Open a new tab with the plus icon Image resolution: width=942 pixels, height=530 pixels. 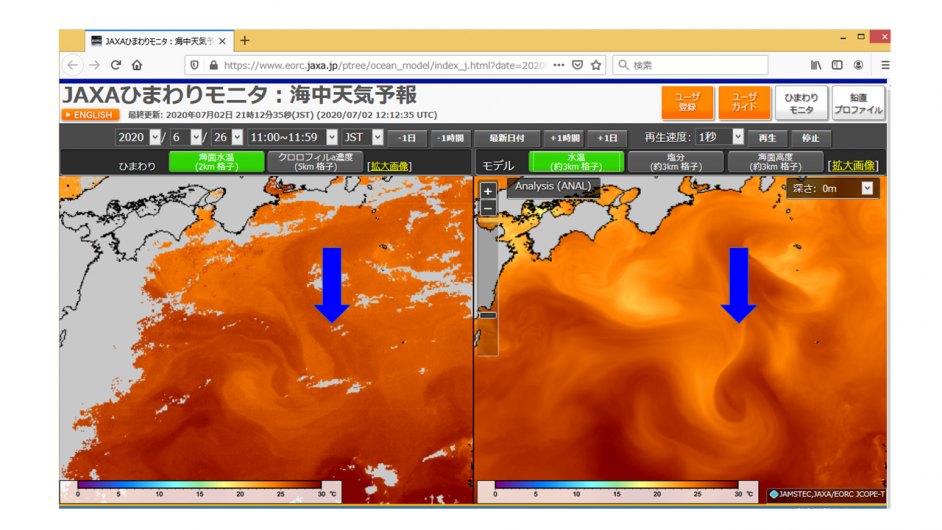tap(245, 41)
